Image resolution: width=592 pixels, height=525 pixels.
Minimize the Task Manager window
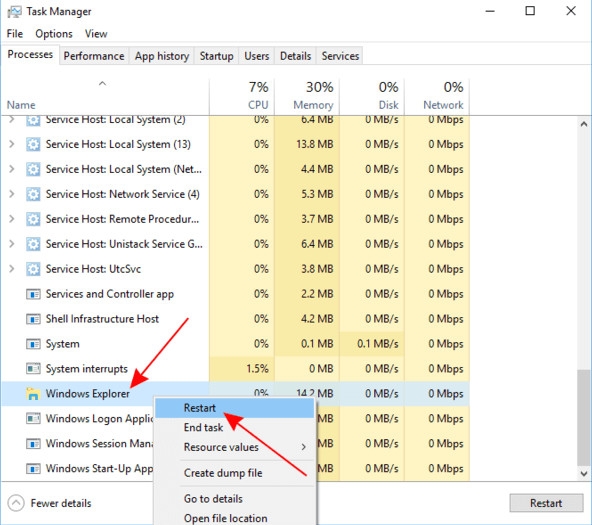pos(490,11)
